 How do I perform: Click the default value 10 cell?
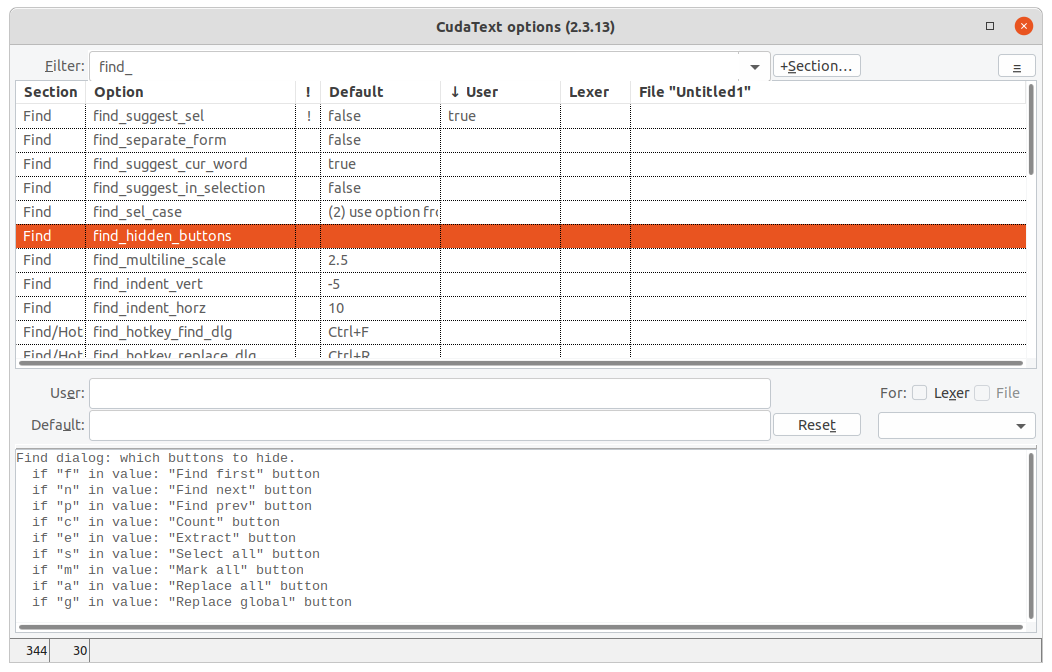click(380, 309)
